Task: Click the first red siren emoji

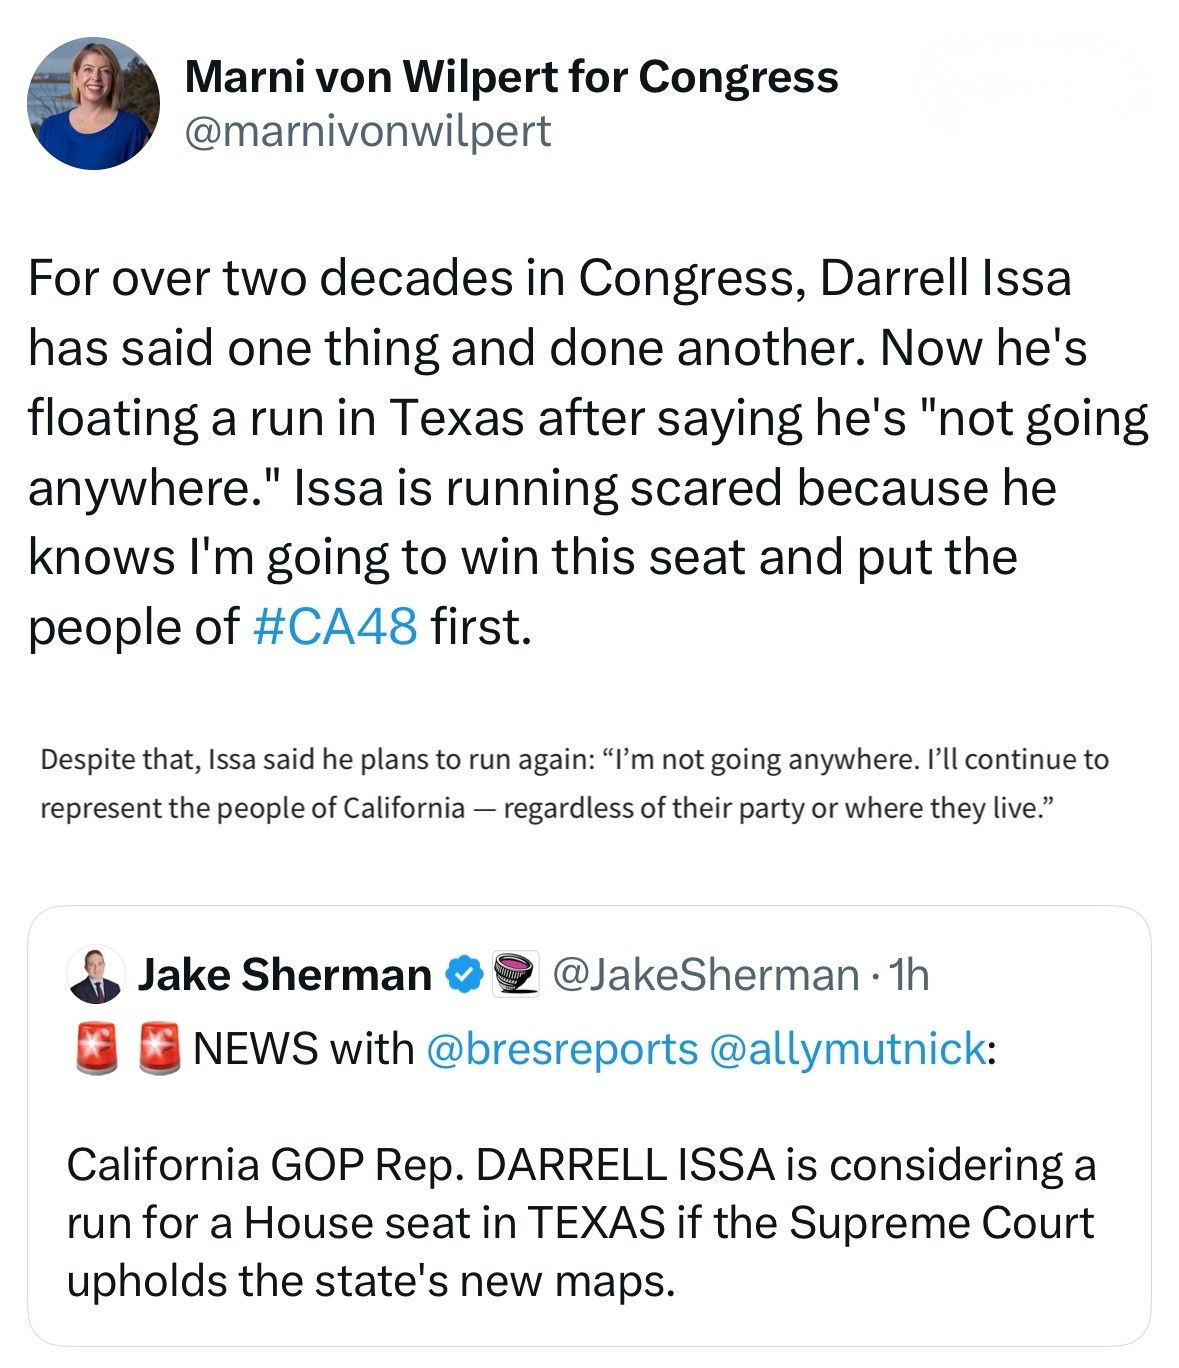Action: coord(96,1049)
